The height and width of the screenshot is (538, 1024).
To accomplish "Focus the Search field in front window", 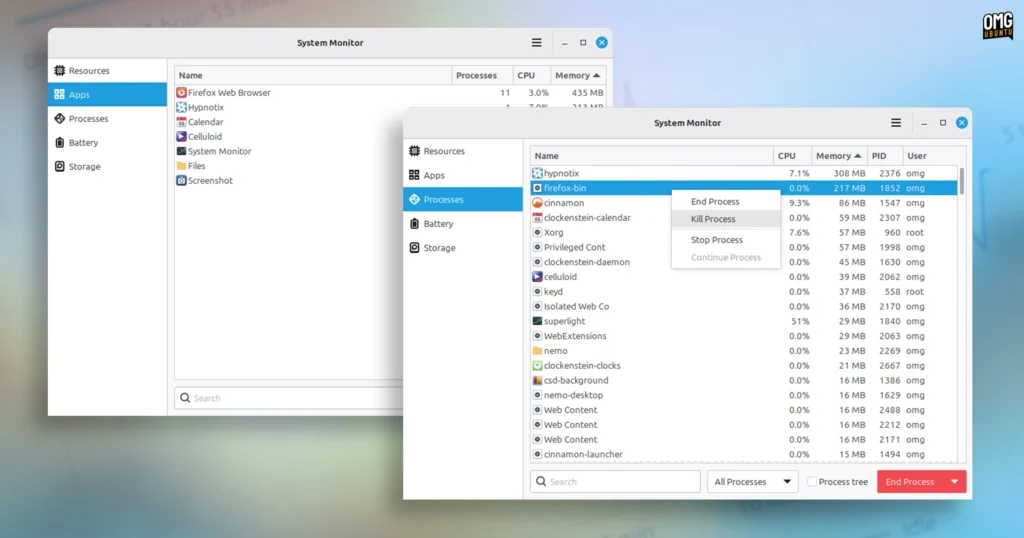I will [x=615, y=482].
